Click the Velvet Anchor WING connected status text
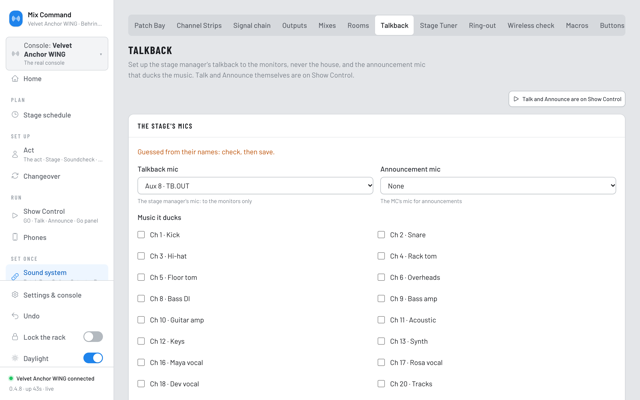640x400 pixels. (x=55, y=378)
